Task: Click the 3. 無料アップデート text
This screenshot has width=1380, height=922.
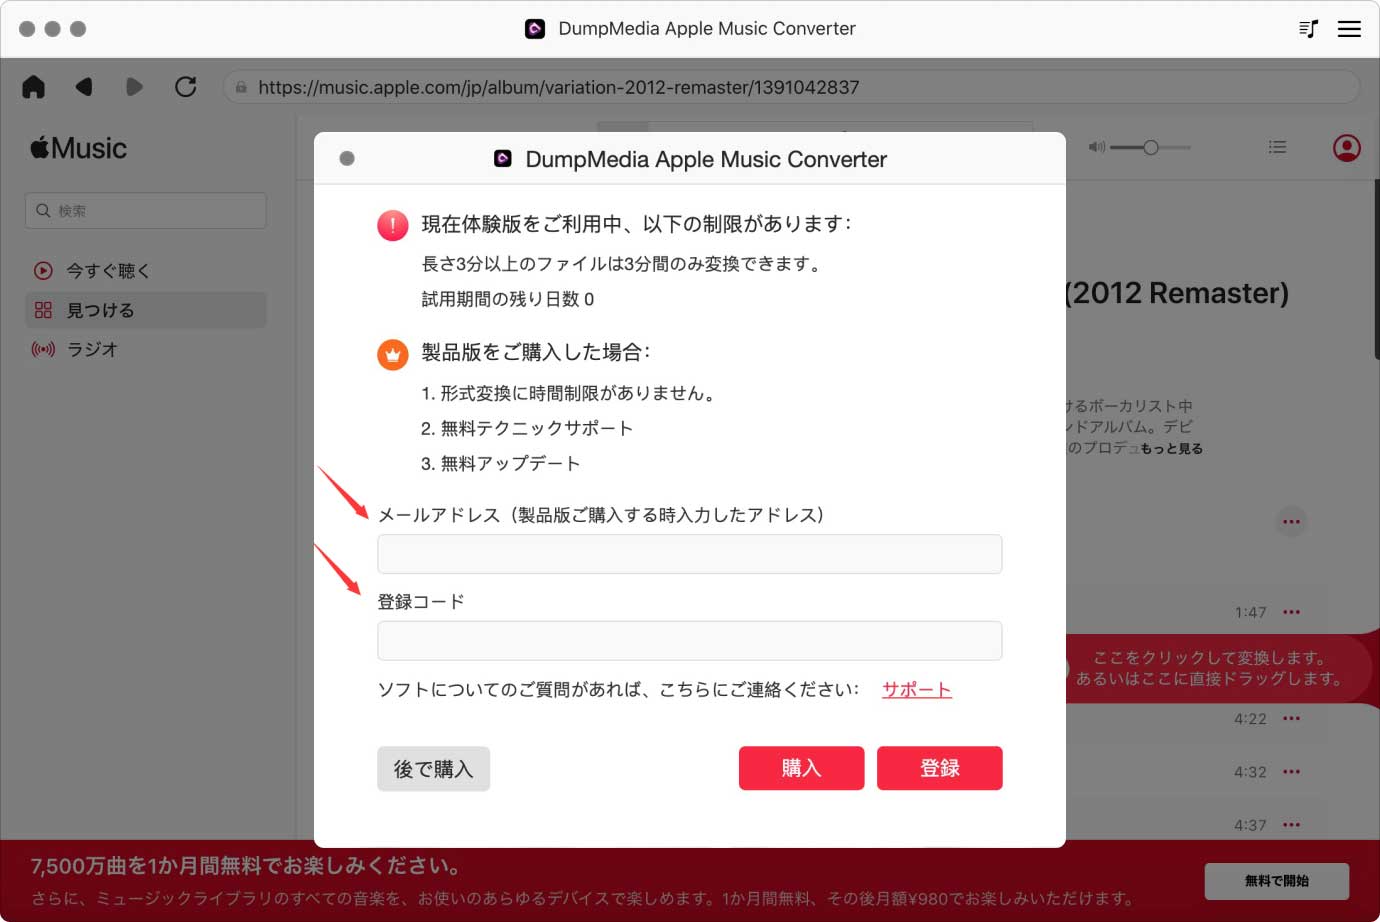Action: [x=501, y=463]
